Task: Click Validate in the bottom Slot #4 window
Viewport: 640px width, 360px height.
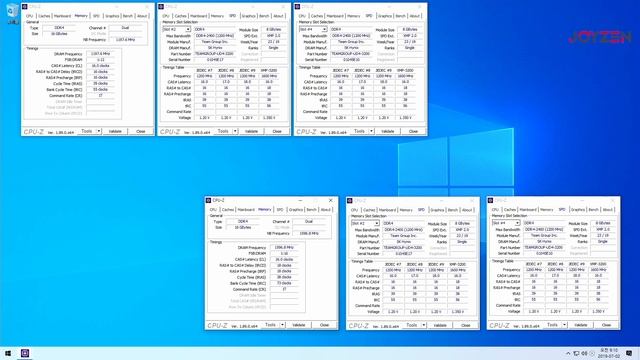Action: coord(581,325)
